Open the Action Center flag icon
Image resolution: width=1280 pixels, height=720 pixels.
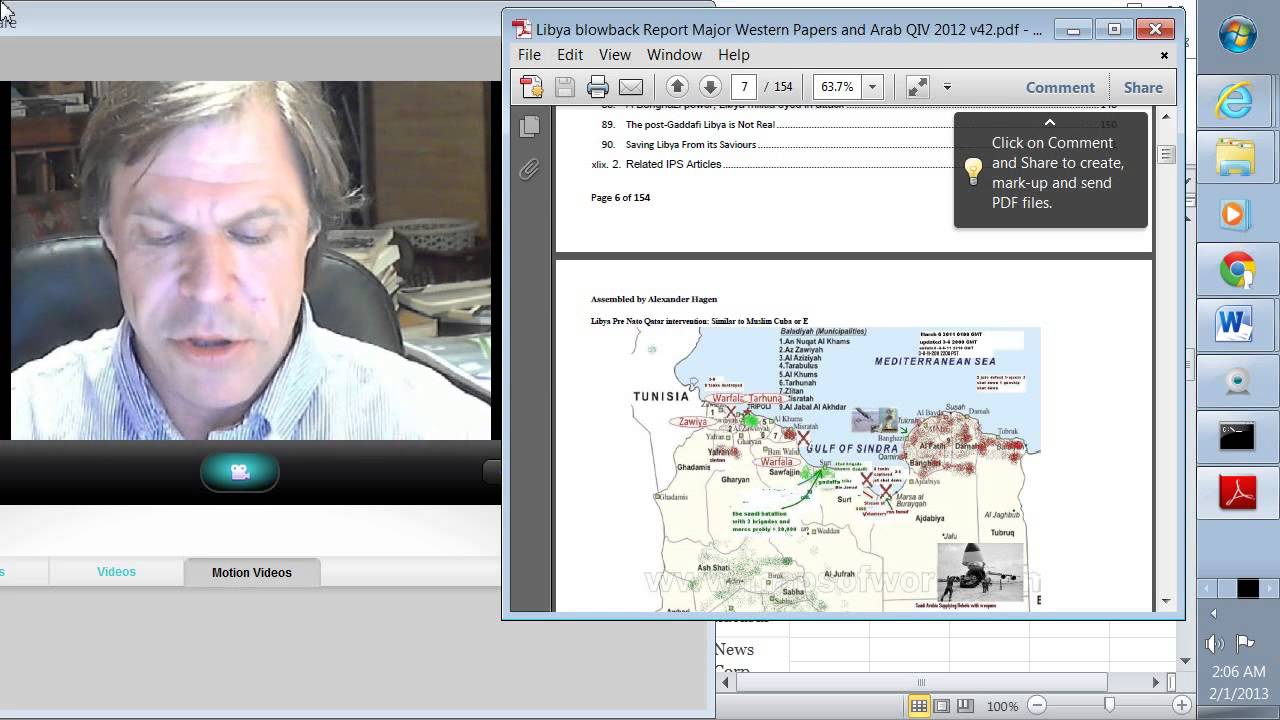(1245, 643)
